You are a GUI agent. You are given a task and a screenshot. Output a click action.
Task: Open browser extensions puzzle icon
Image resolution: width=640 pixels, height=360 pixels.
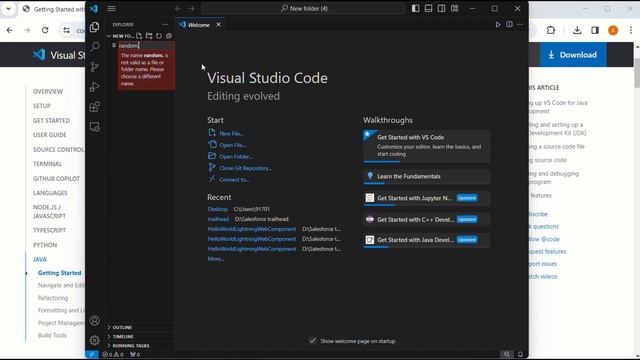551,30
